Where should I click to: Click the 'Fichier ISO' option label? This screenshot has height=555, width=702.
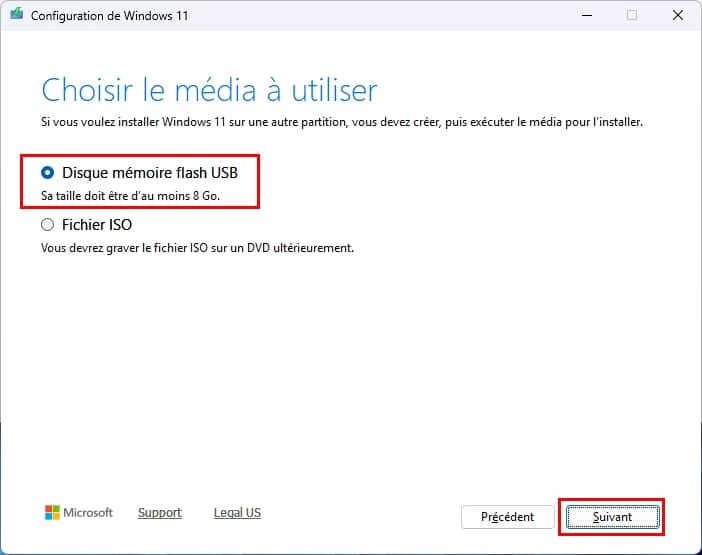coord(97,225)
